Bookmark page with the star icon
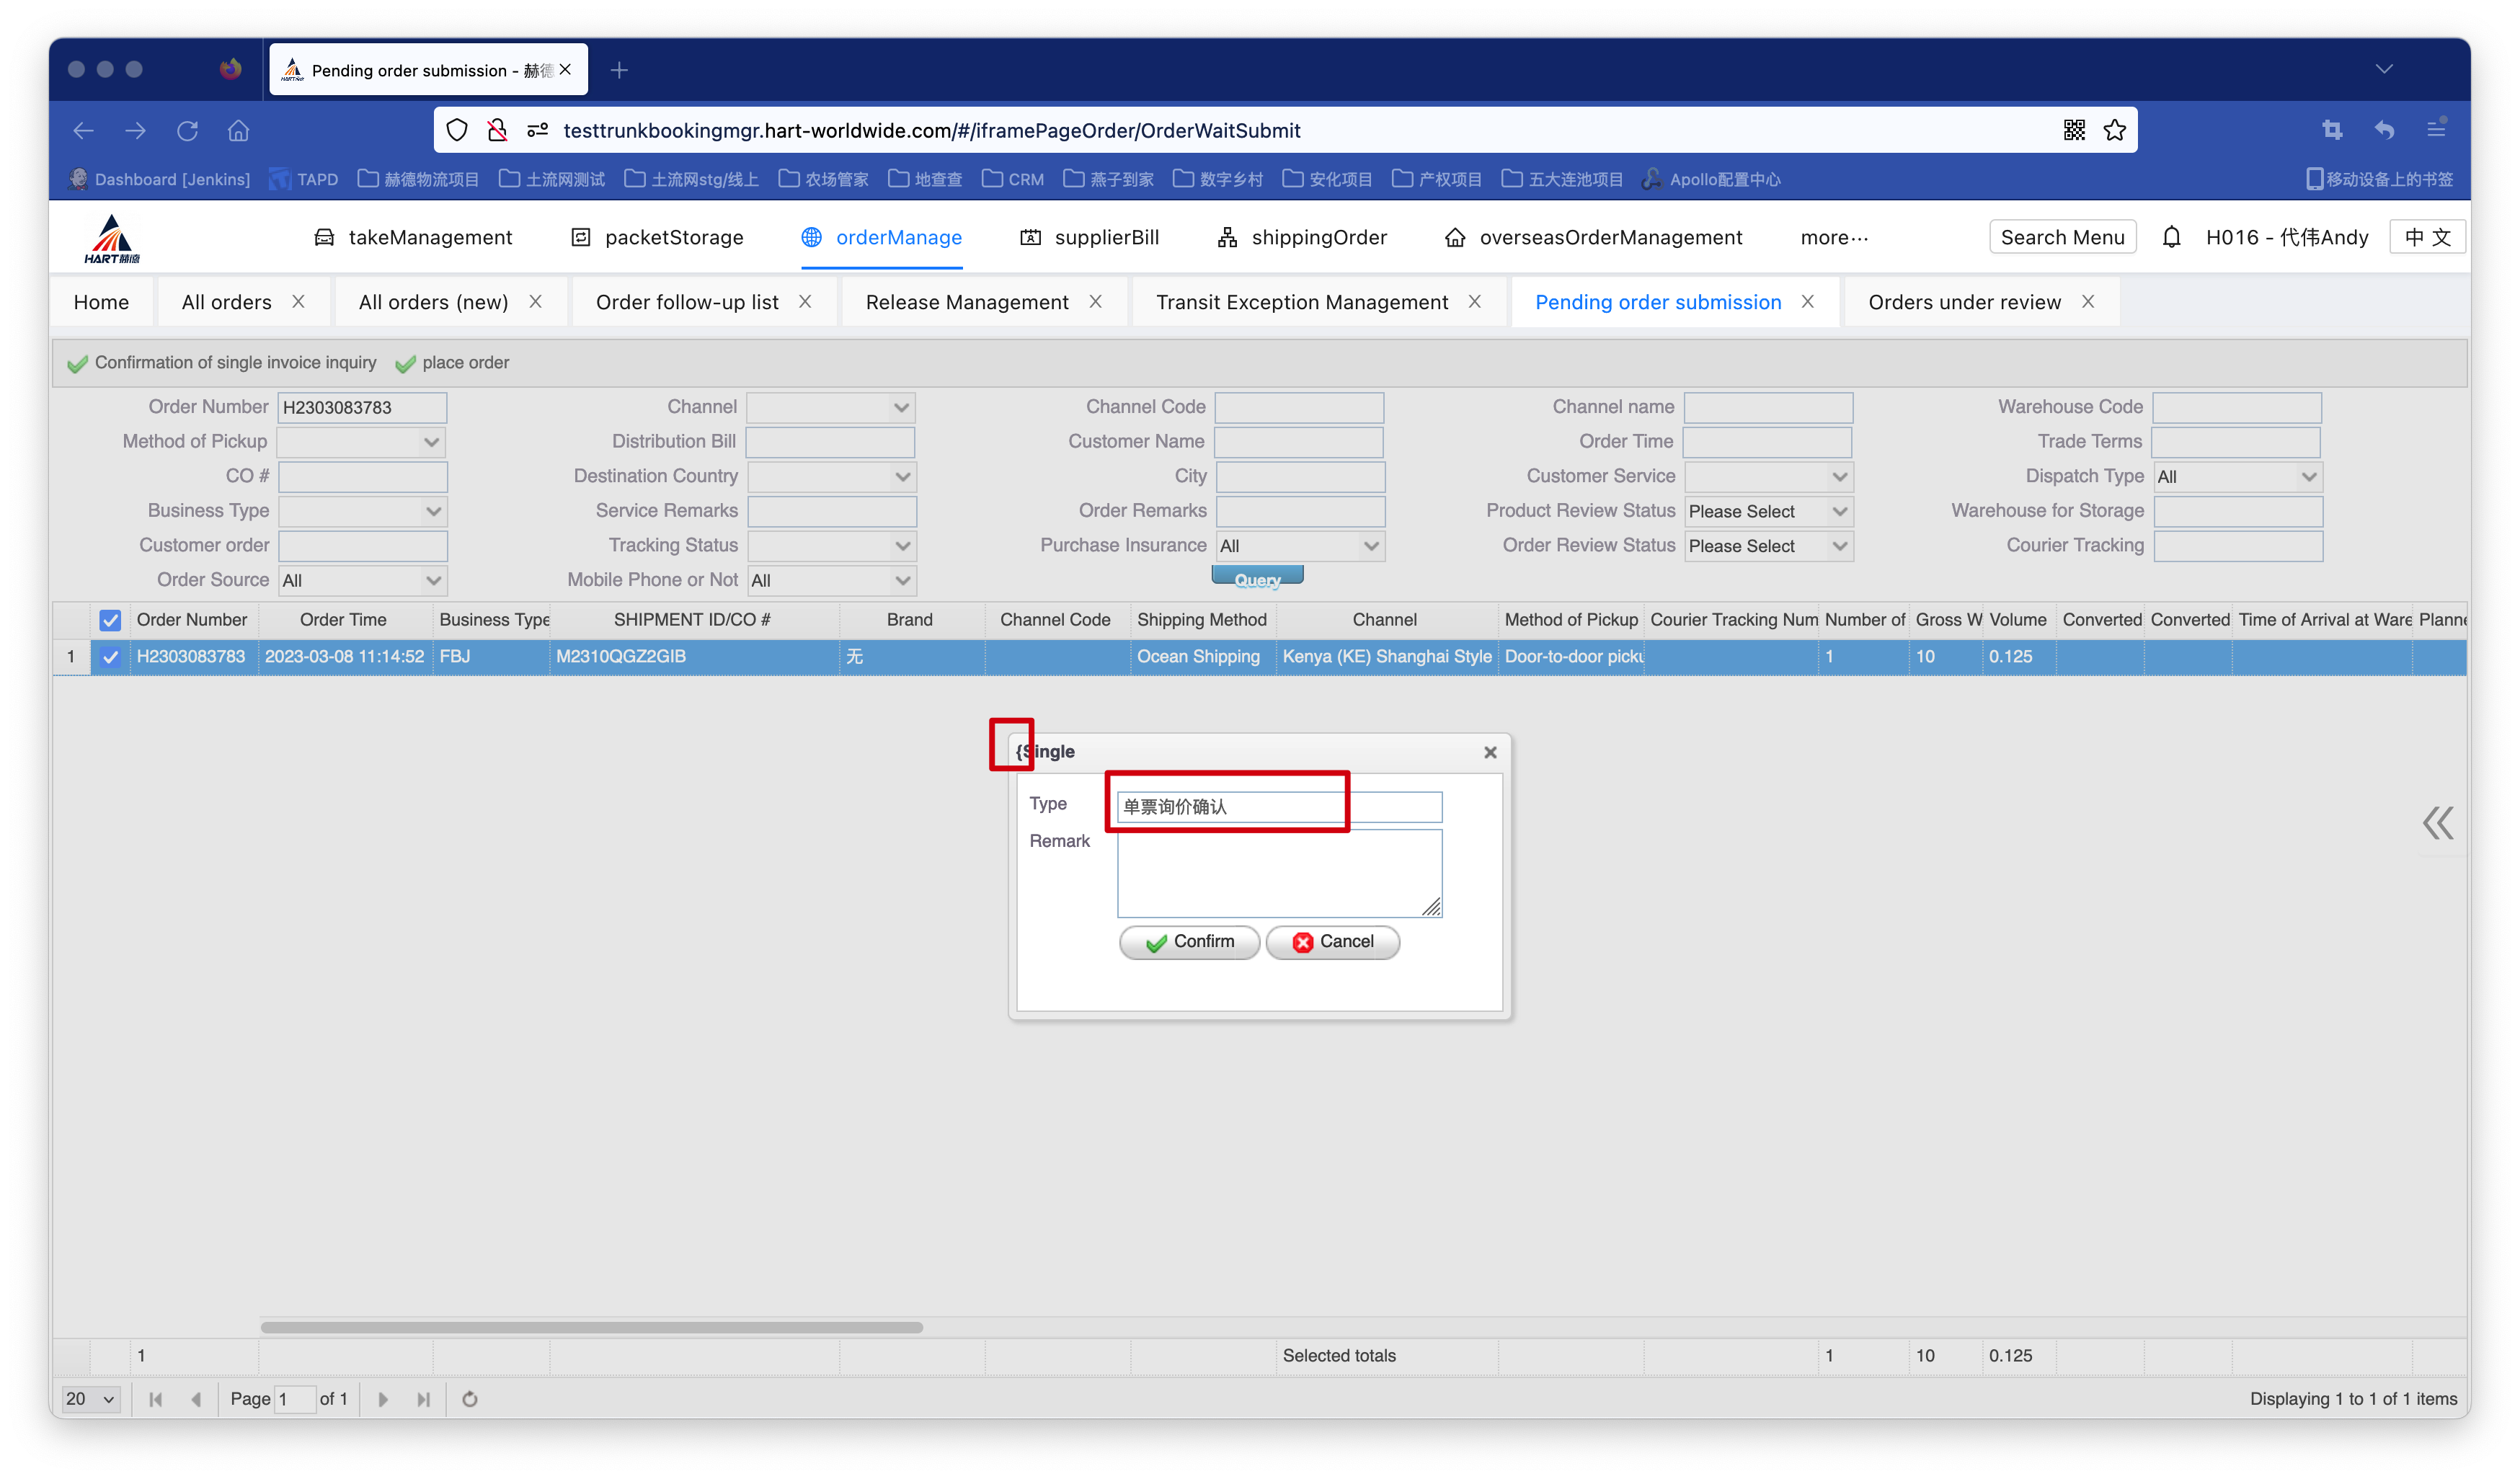This screenshot has height=1479, width=2520. pos(2114,130)
